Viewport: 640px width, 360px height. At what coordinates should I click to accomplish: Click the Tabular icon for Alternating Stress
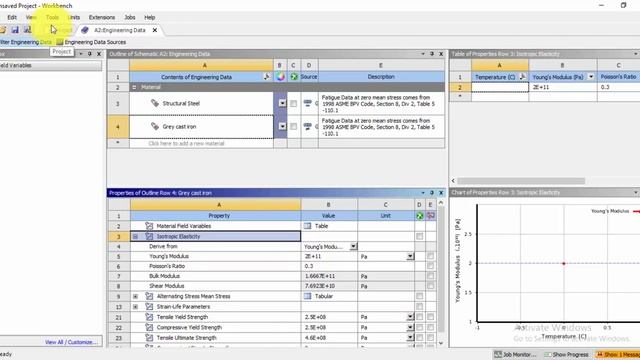pyautogui.click(x=307, y=296)
